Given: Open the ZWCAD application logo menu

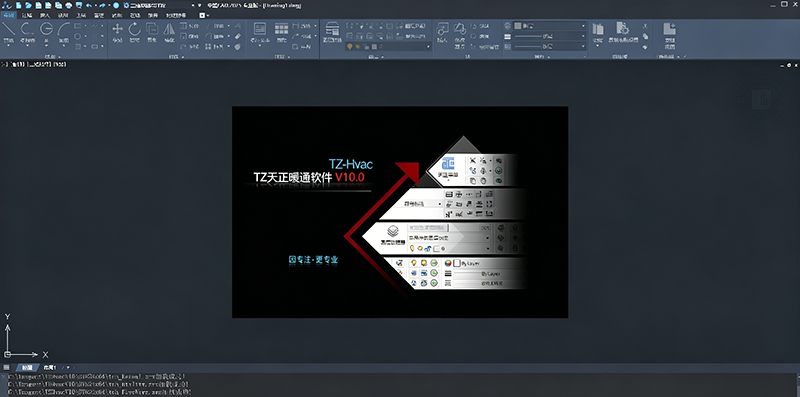Looking at the screenshot, I should click(7, 5).
